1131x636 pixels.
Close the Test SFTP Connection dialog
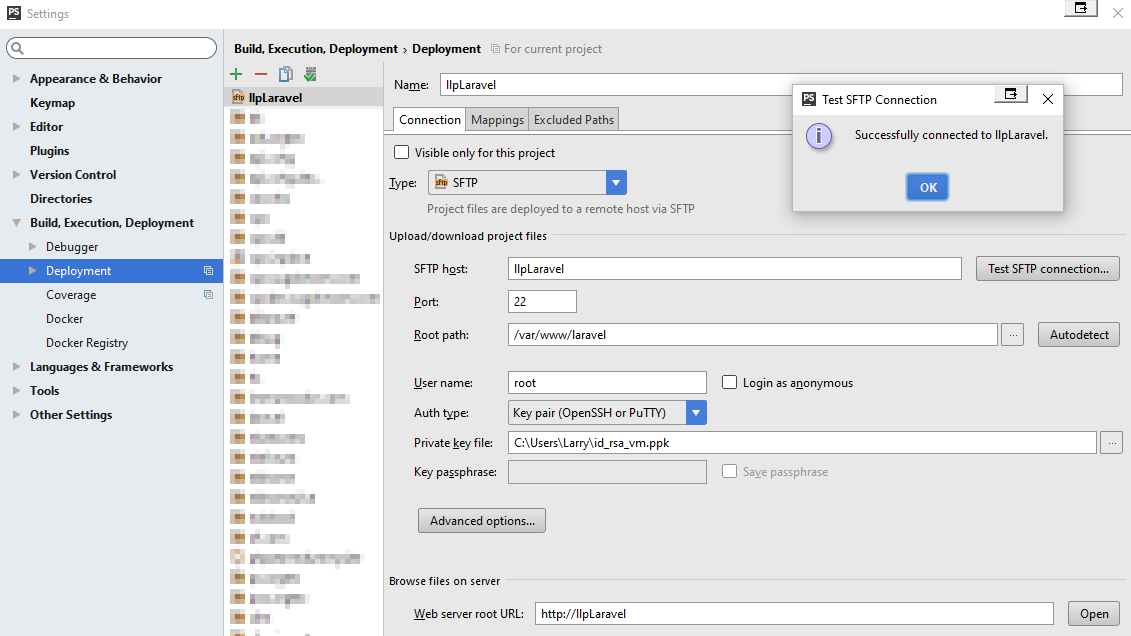click(1048, 99)
